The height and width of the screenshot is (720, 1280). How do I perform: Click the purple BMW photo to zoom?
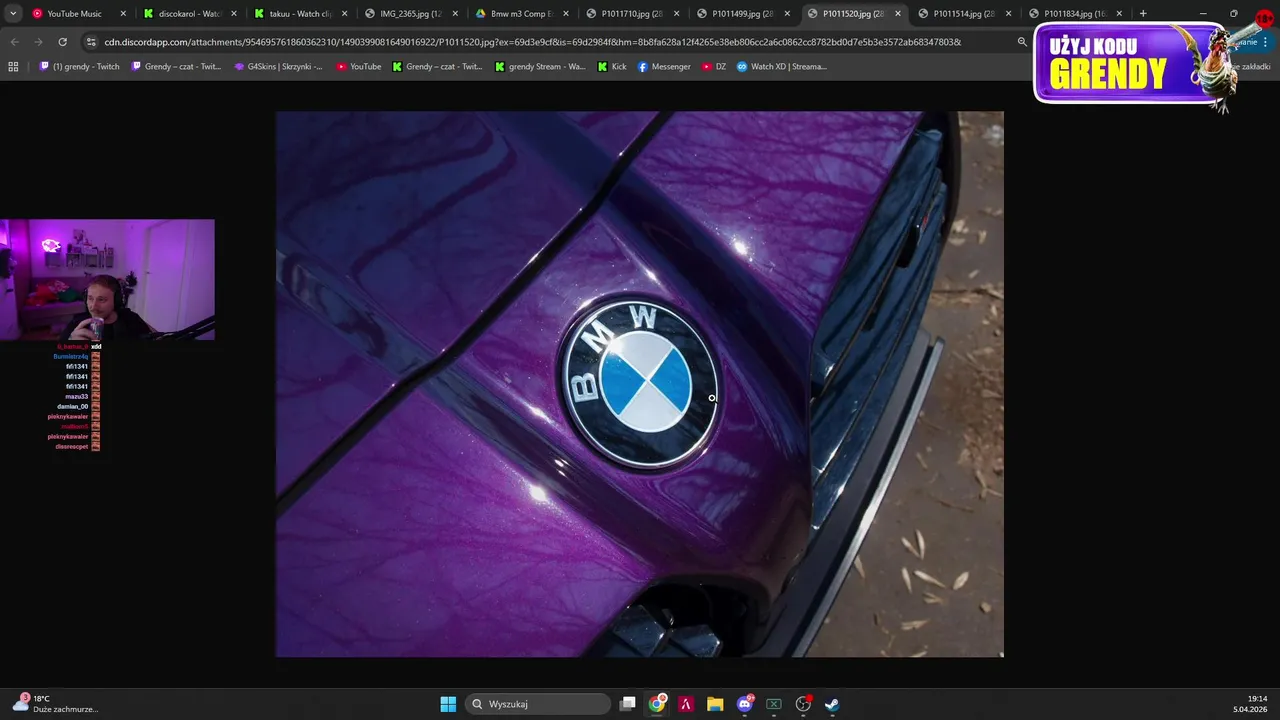point(639,384)
